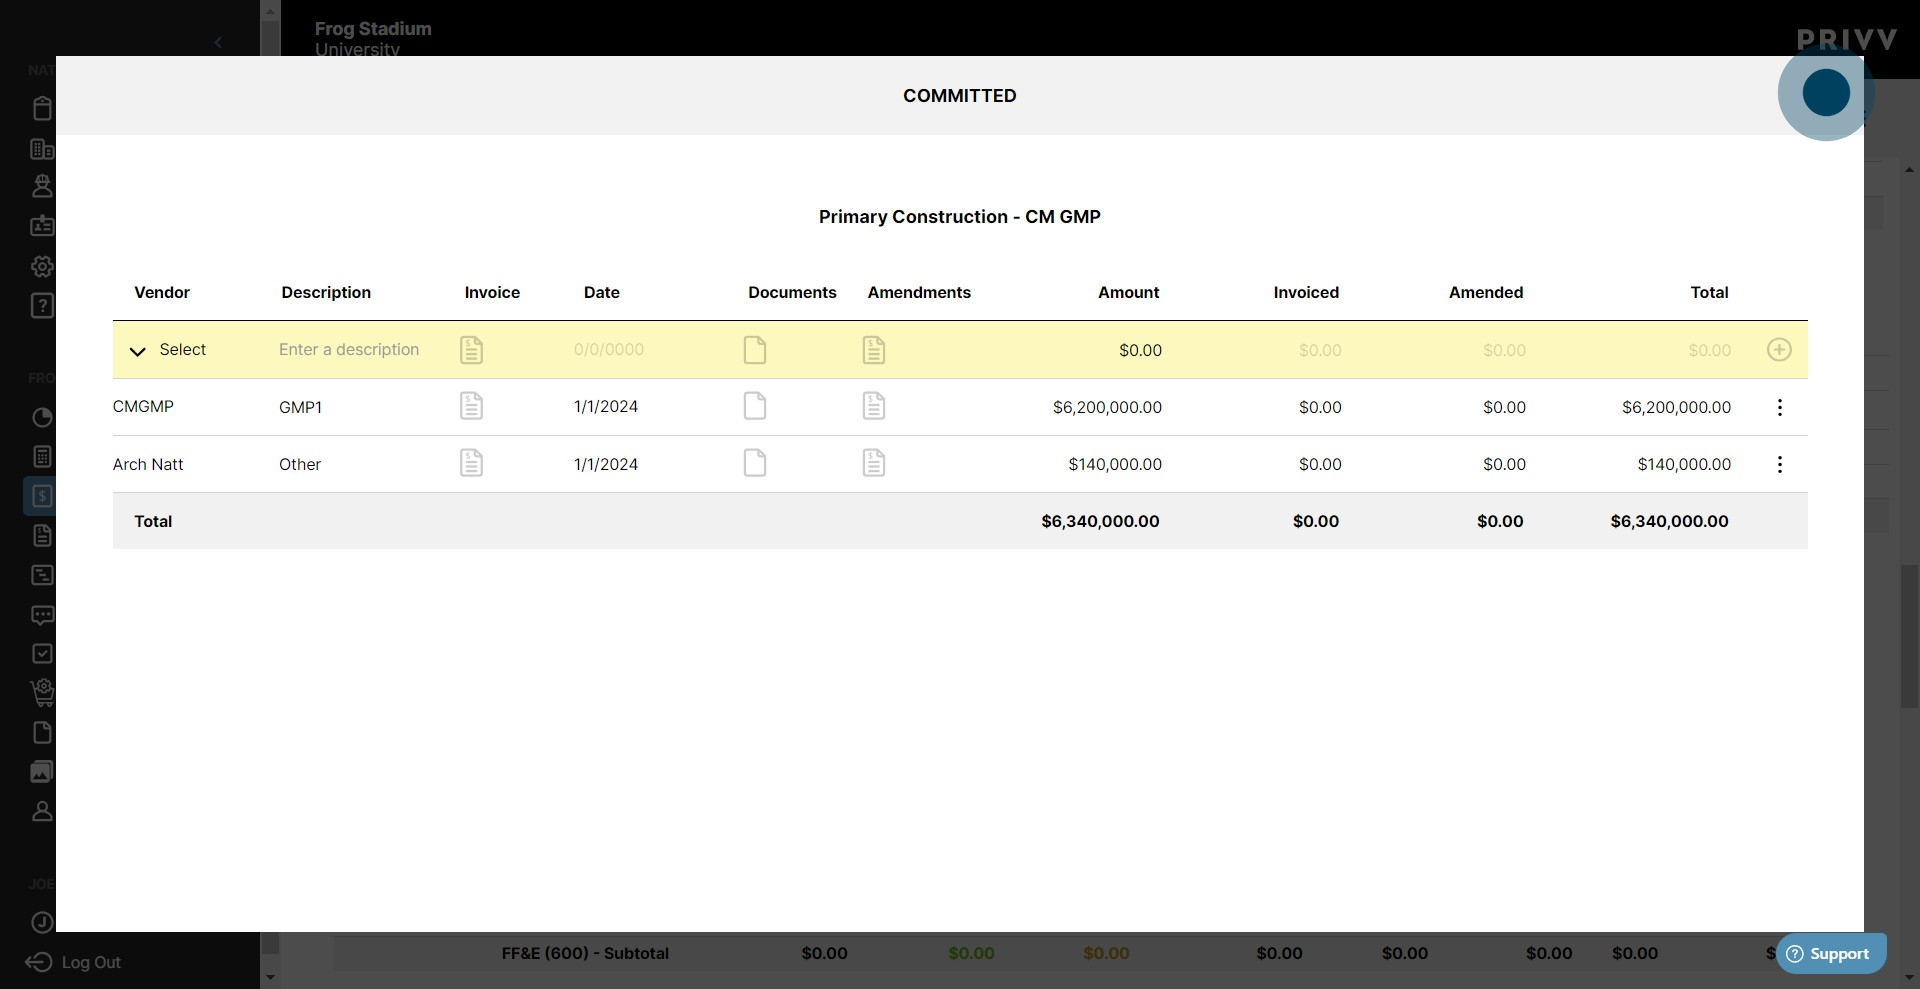The image size is (1920, 989).
Task: Select the Other description cell
Action: (x=300, y=464)
